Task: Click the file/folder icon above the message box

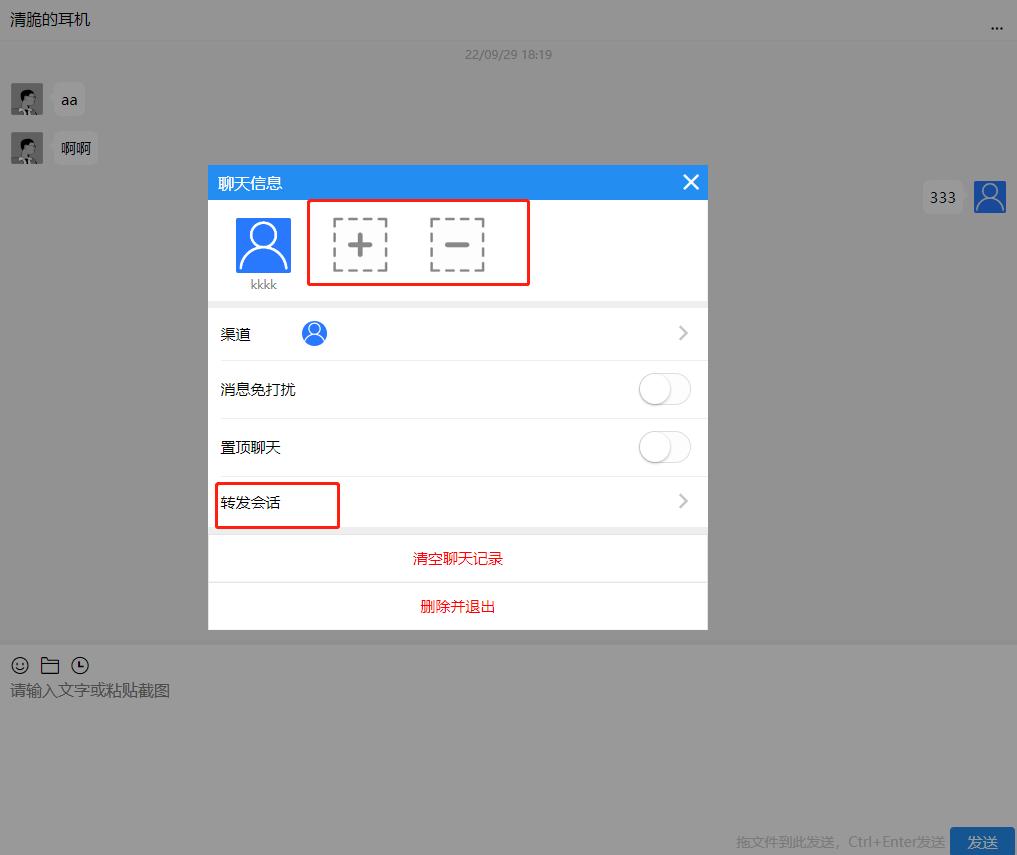Action: 49,664
